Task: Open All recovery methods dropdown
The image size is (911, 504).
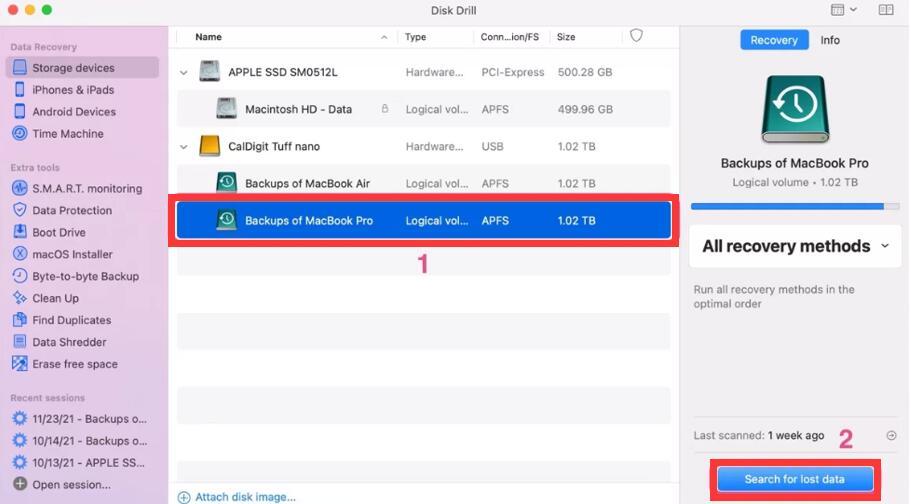Action: 795,246
